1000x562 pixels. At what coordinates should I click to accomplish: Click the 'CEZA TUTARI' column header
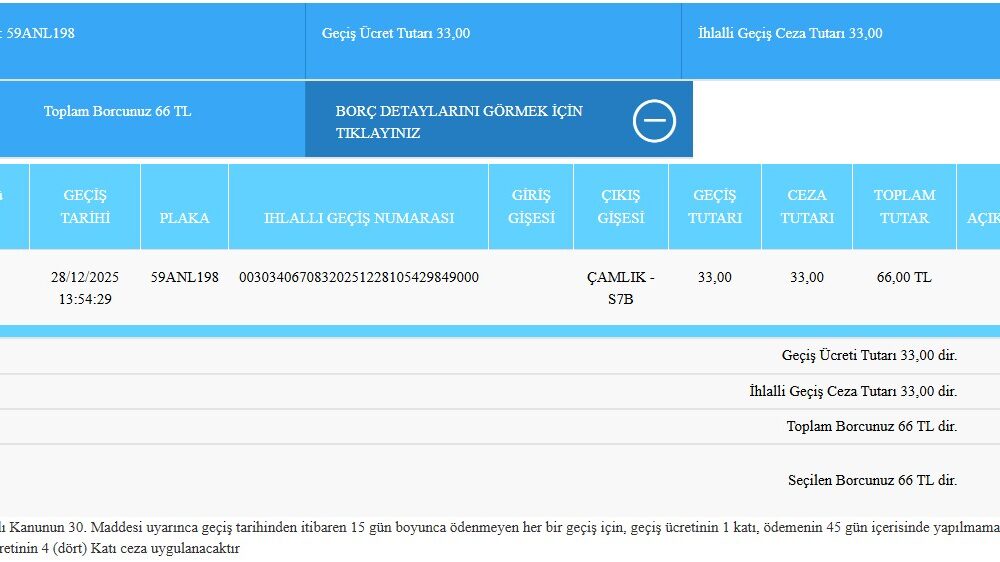(x=806, y=206)
